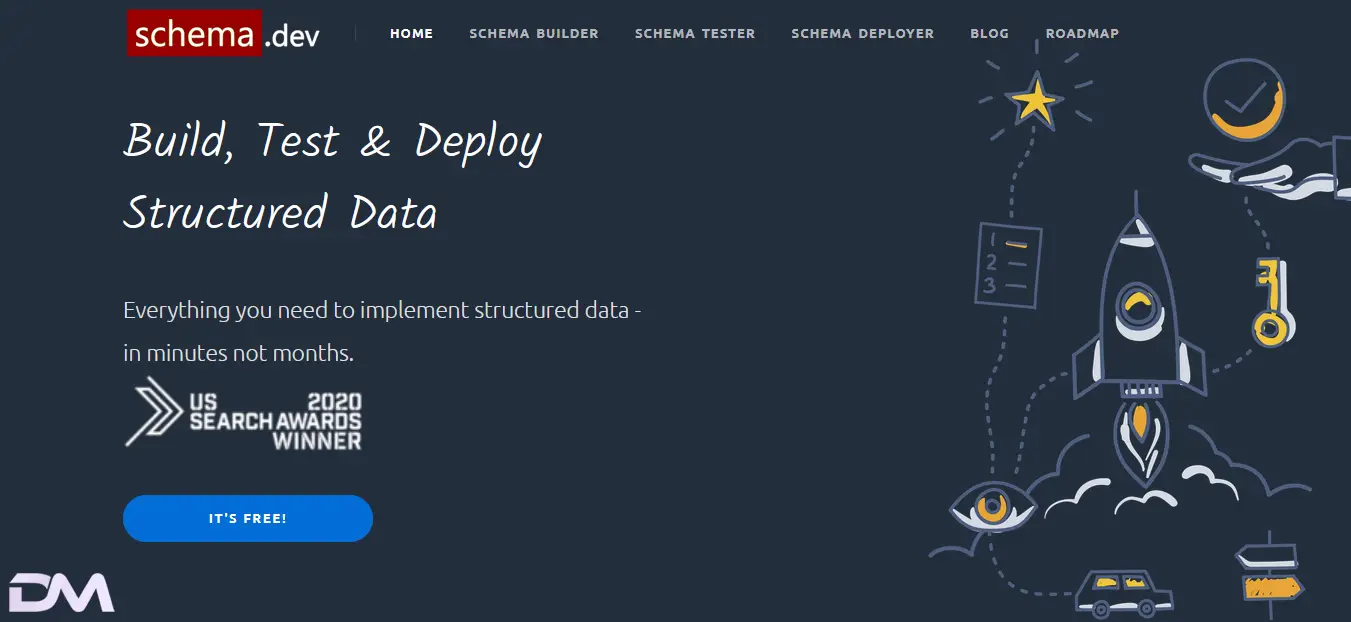The image size is (1351, 622).
Task: Click the schema.dev logo
Action: pos(223,34)
